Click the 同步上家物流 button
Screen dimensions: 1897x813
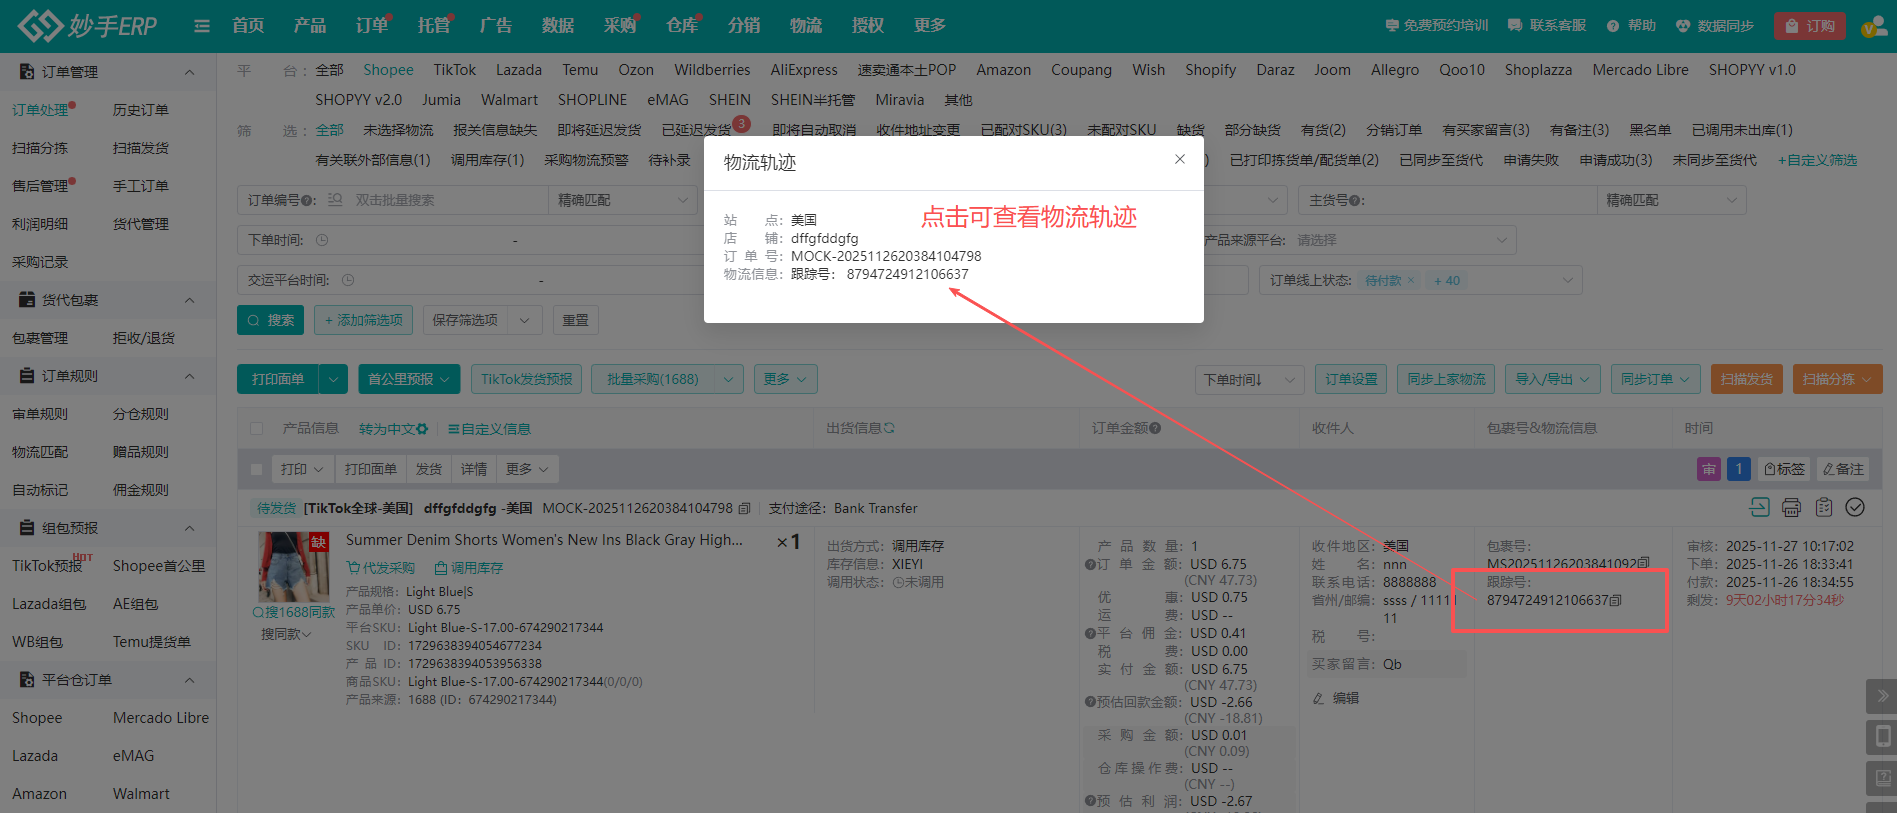click(1446, 379)
